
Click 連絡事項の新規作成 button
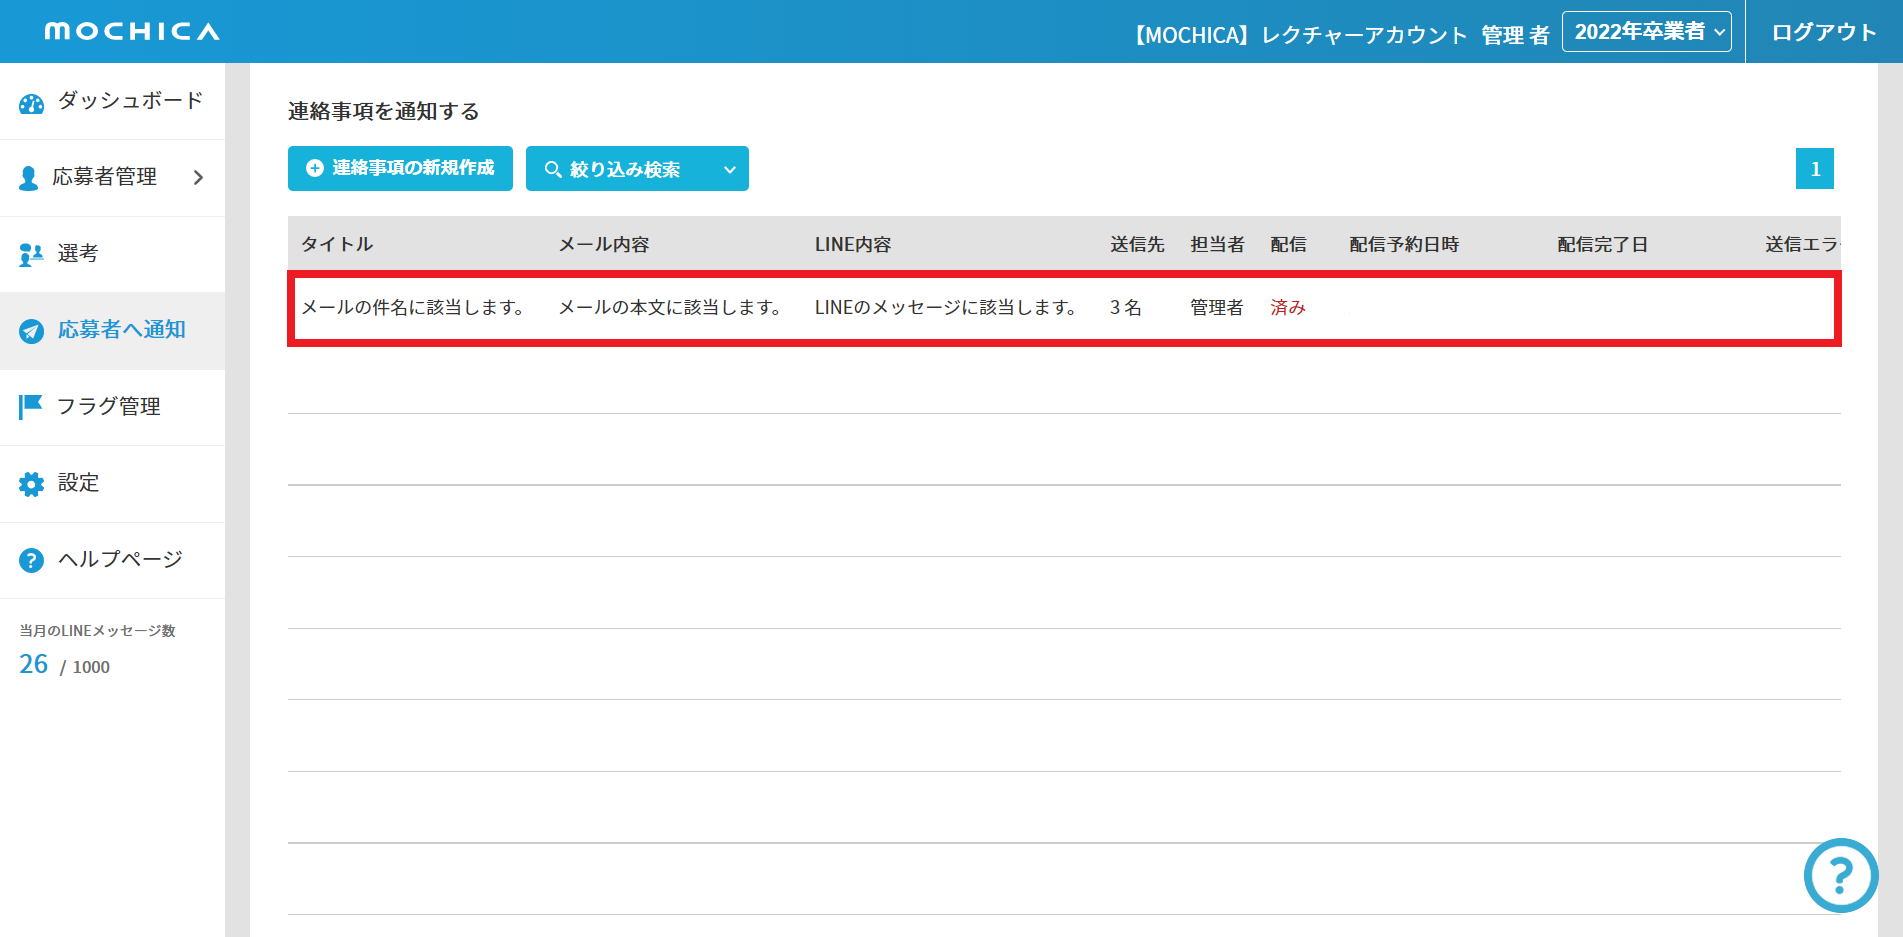(x=400, y=169)
